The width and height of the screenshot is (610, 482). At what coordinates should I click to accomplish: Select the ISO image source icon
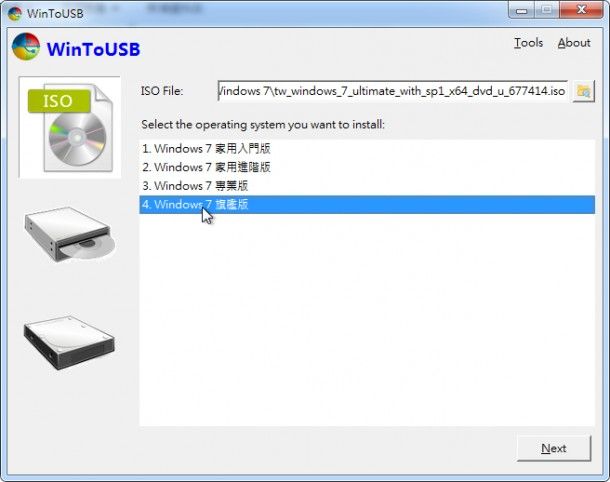tap(70, 128)
